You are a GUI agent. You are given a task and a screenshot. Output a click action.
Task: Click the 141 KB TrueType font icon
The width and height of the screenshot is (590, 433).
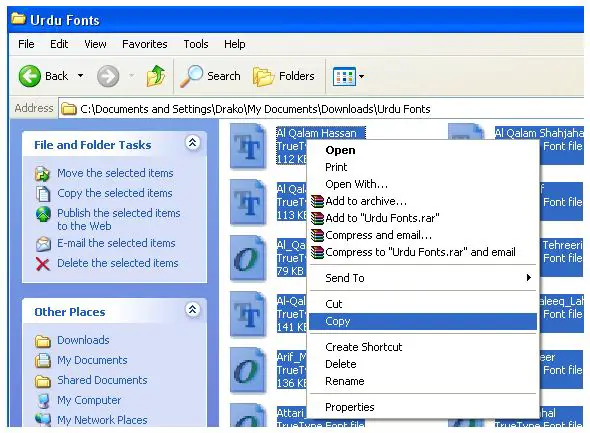point(248,314)
